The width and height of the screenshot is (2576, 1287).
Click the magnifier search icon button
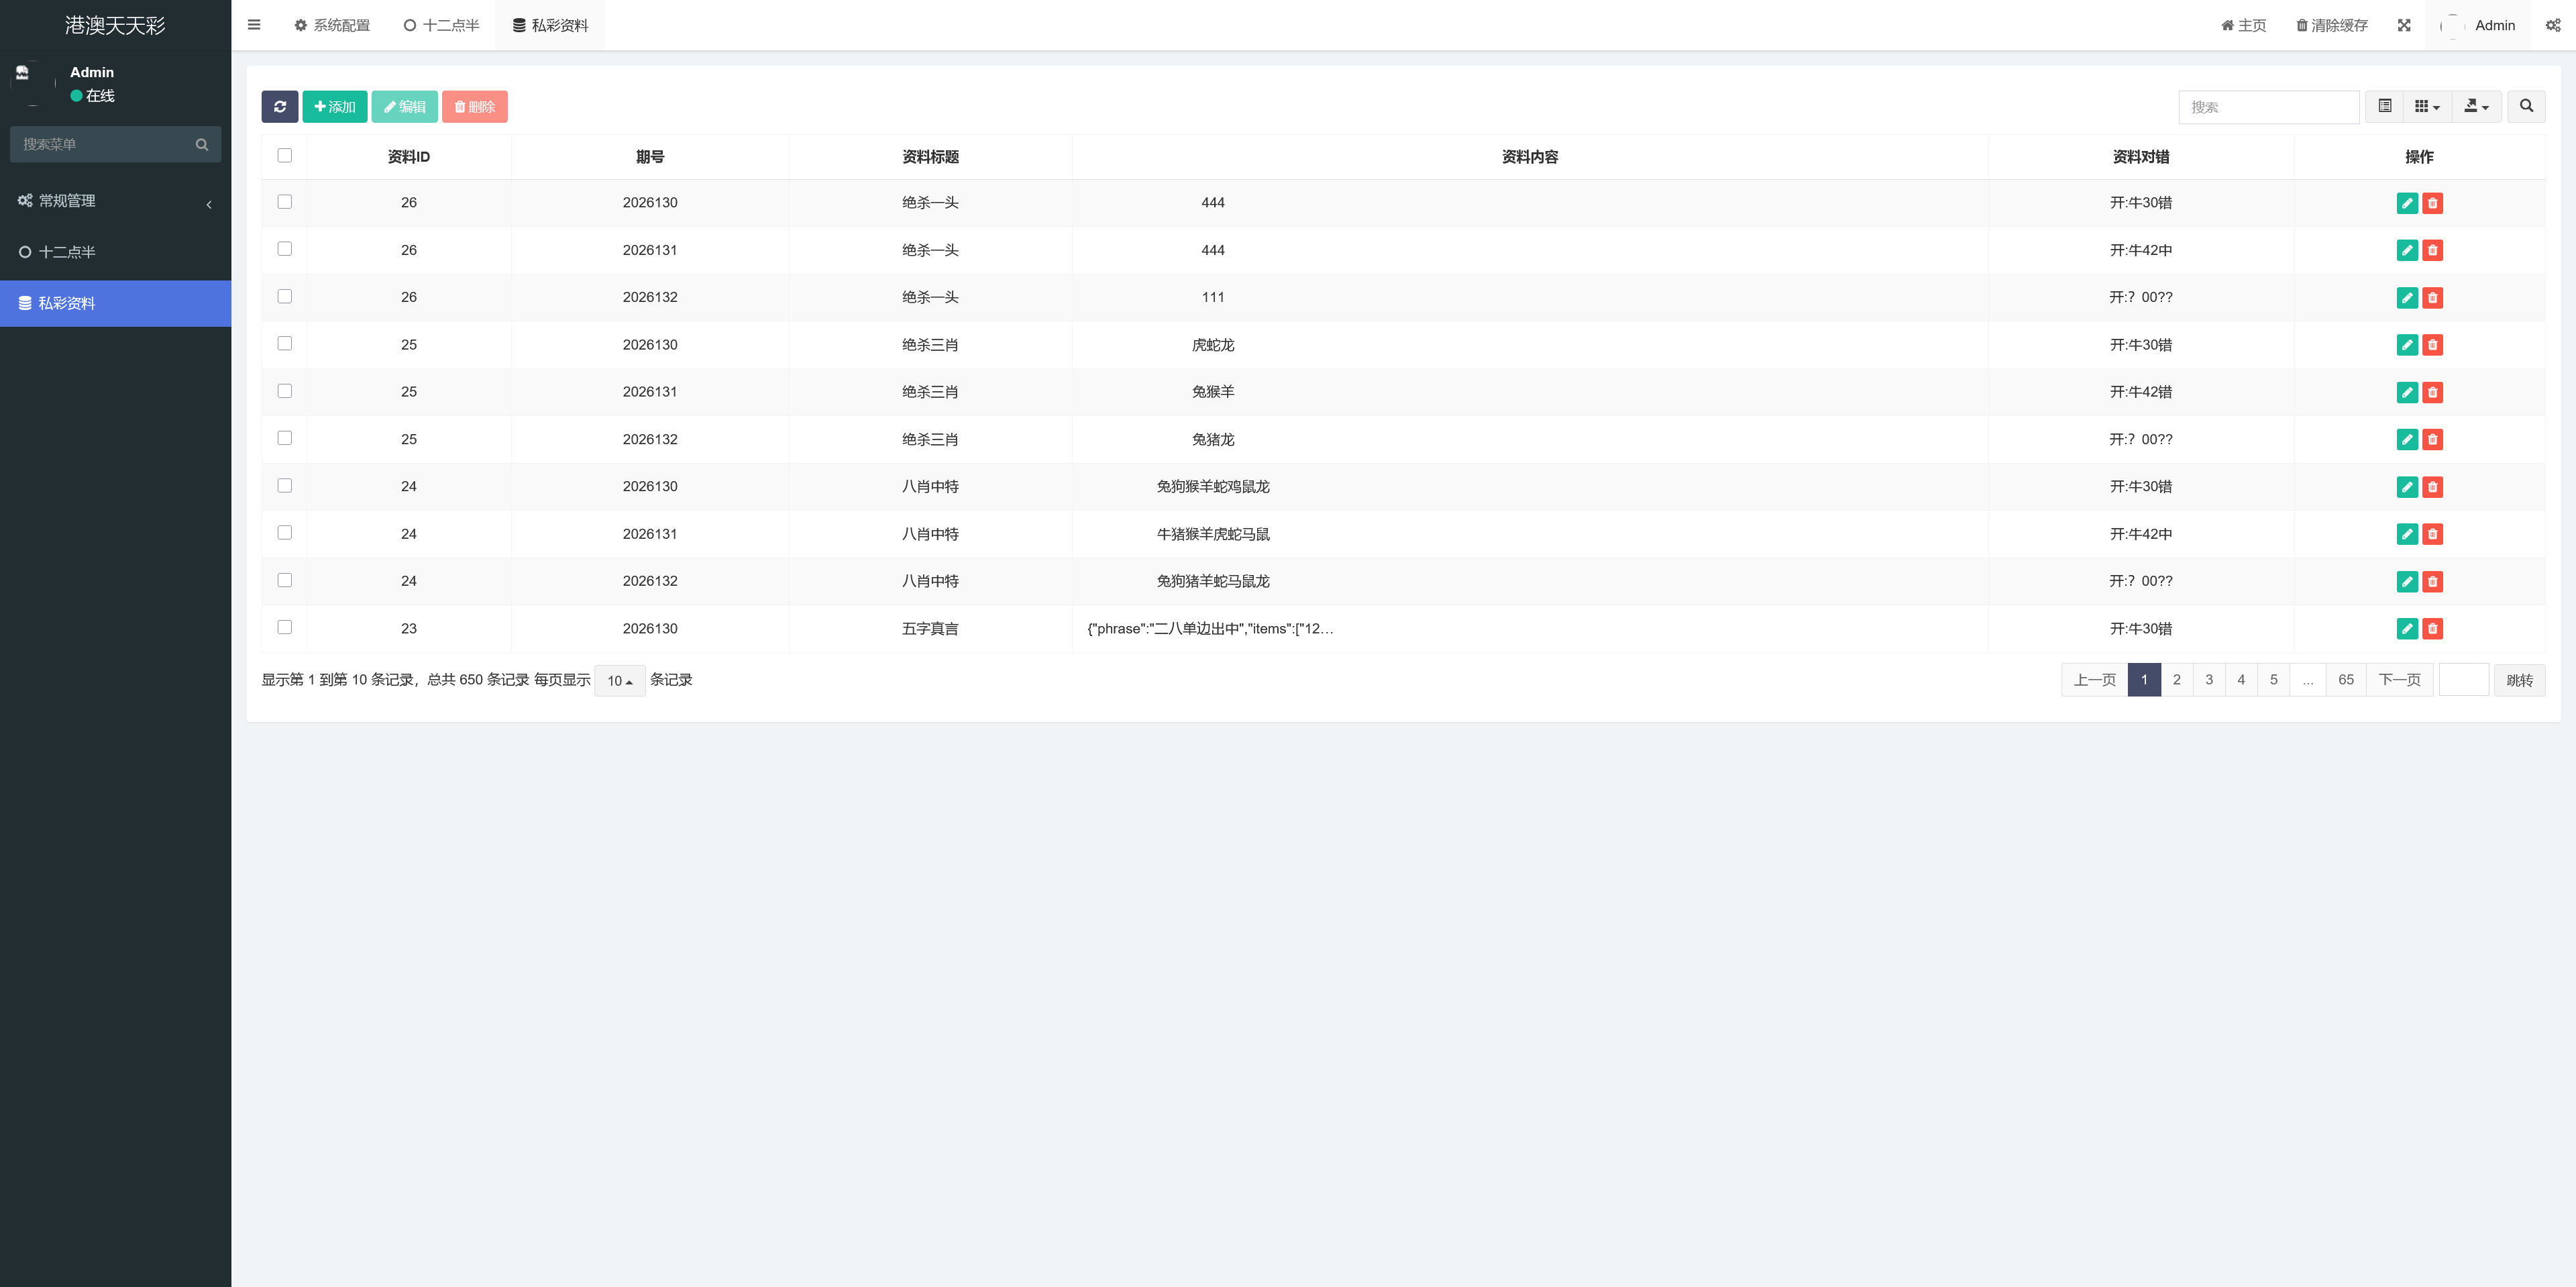pyautogui.click(x=2526, y=107)
